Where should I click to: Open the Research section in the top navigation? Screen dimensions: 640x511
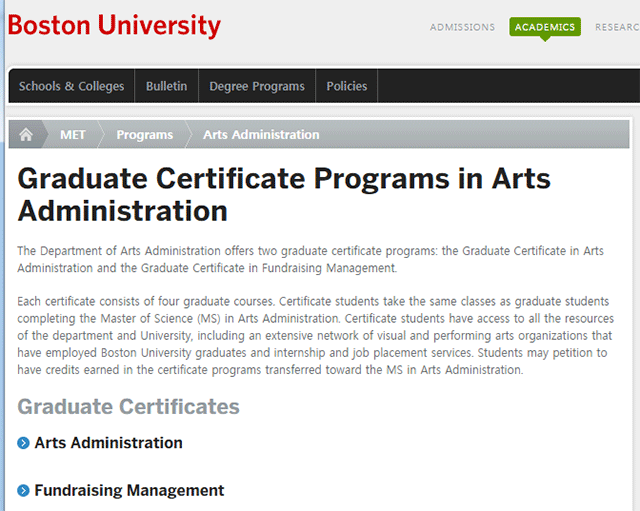click(x=617, y=27)
